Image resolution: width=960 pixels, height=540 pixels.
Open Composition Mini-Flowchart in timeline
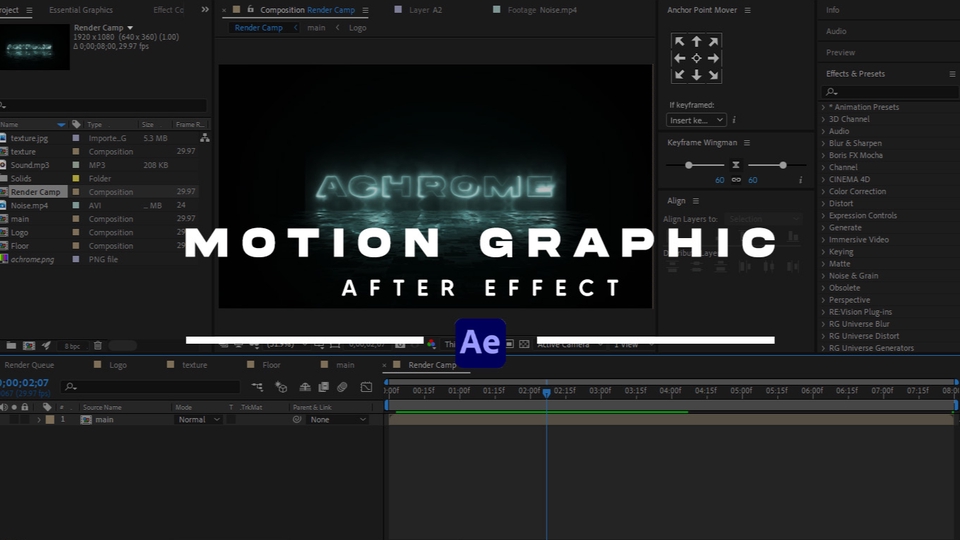(257, 387)
